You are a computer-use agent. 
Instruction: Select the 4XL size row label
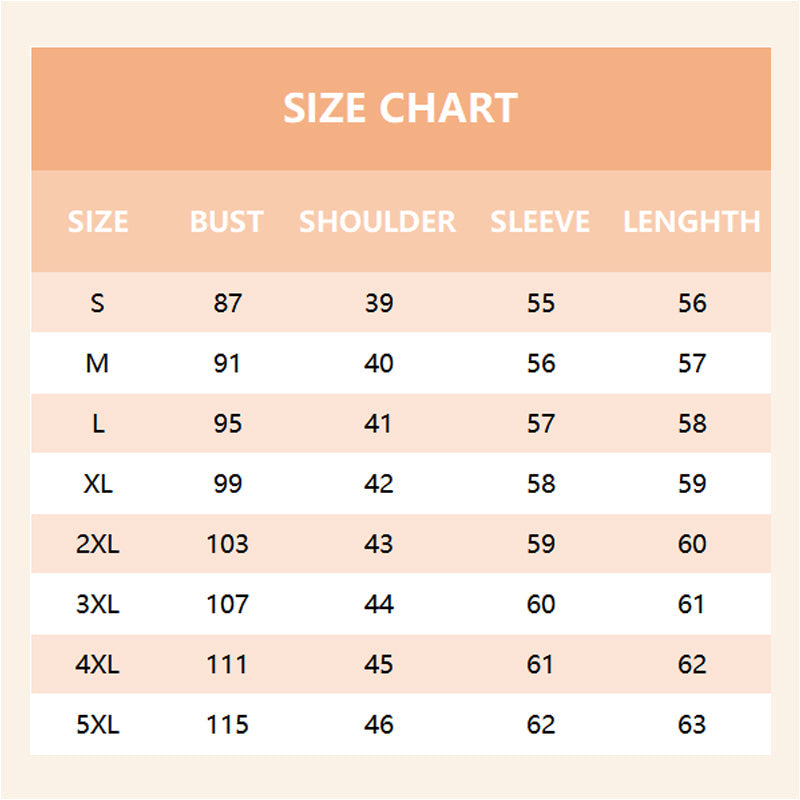(97, 664)
